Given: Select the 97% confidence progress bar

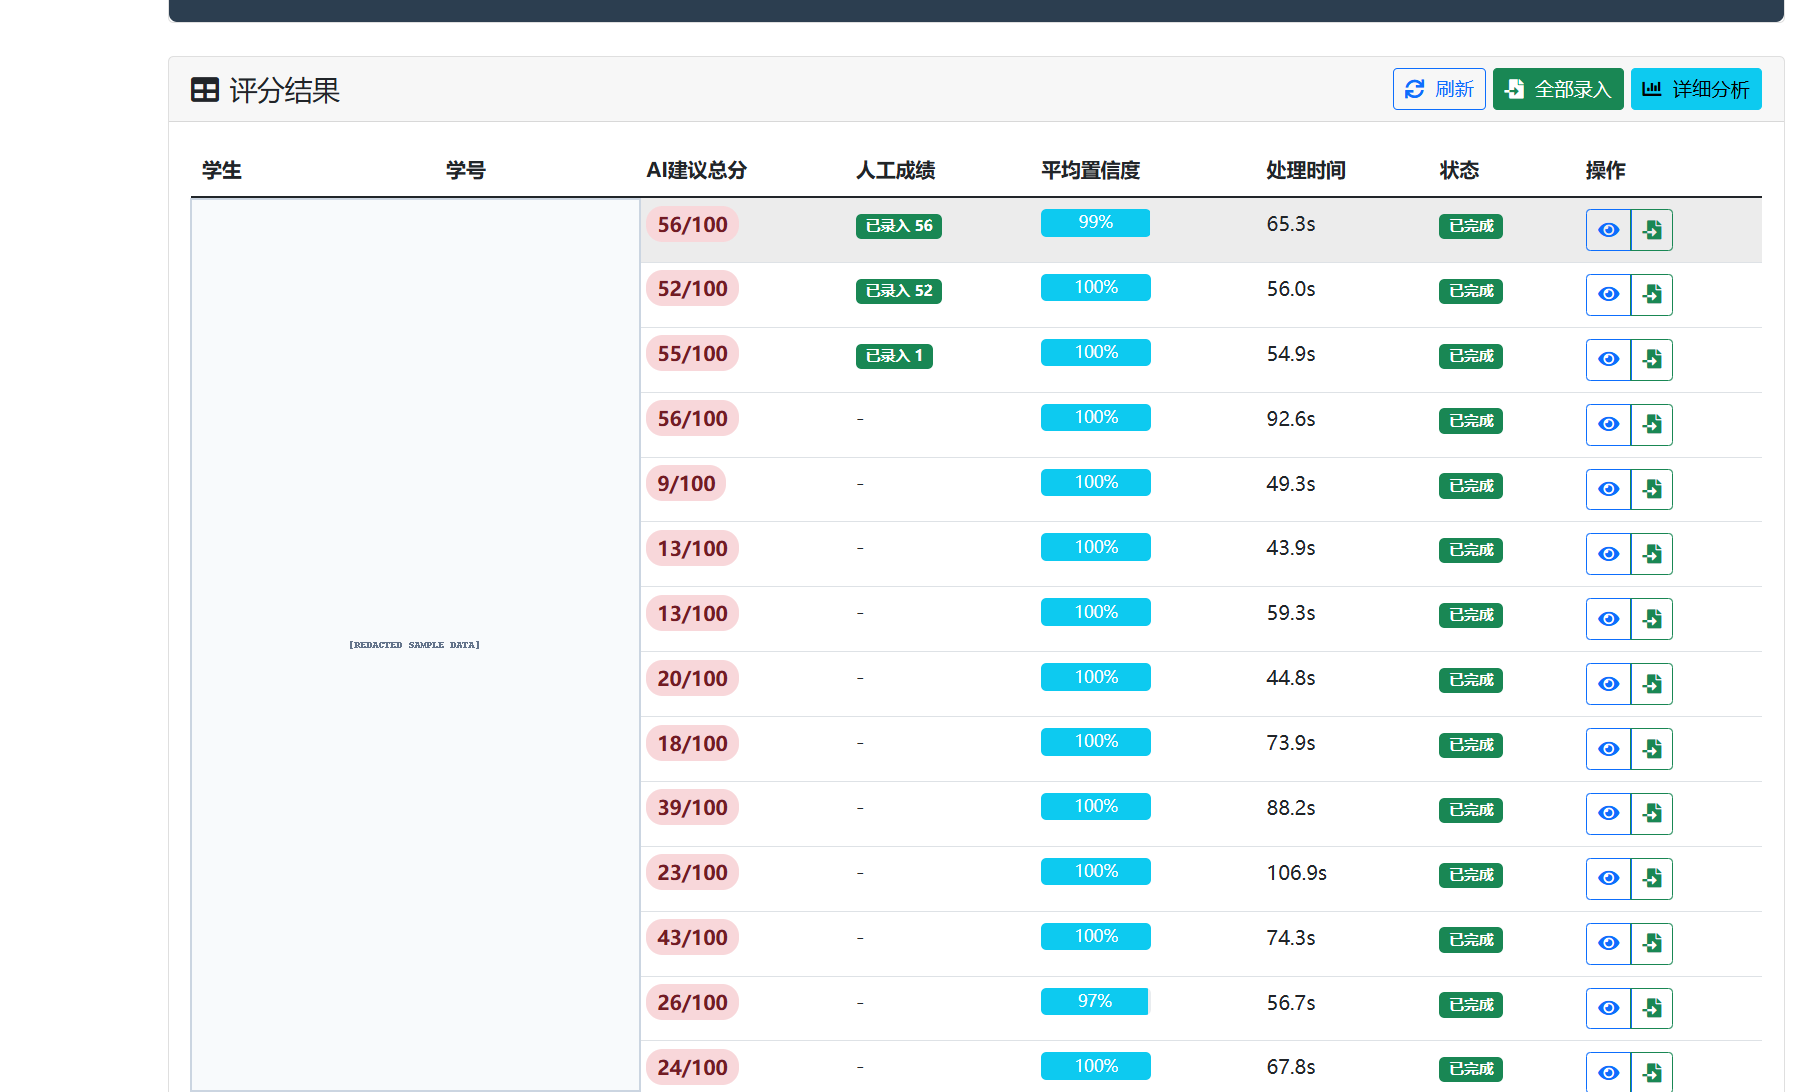Looking at the screenshot, I should click(x=1095, y=1001).
